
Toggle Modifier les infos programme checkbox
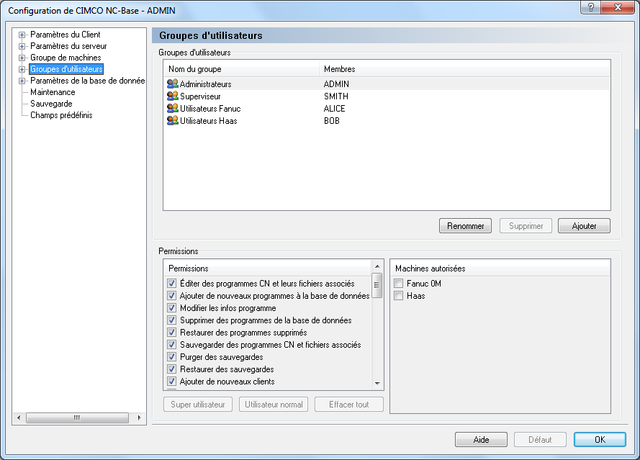click(172, 308)
